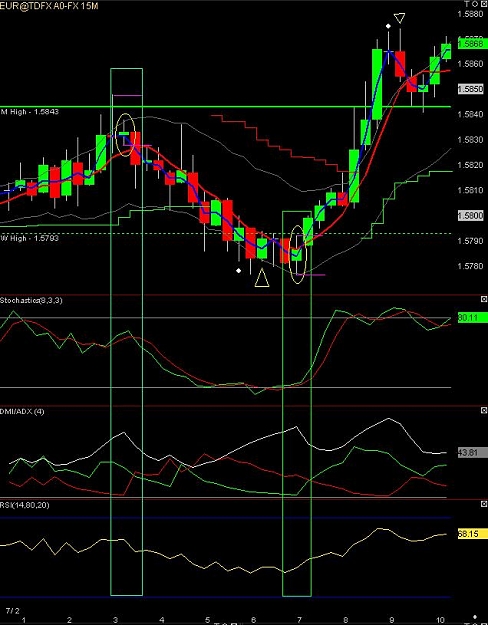The image size is (488, 625).
Task: Click time axis label 2
Action: point(69,620)
